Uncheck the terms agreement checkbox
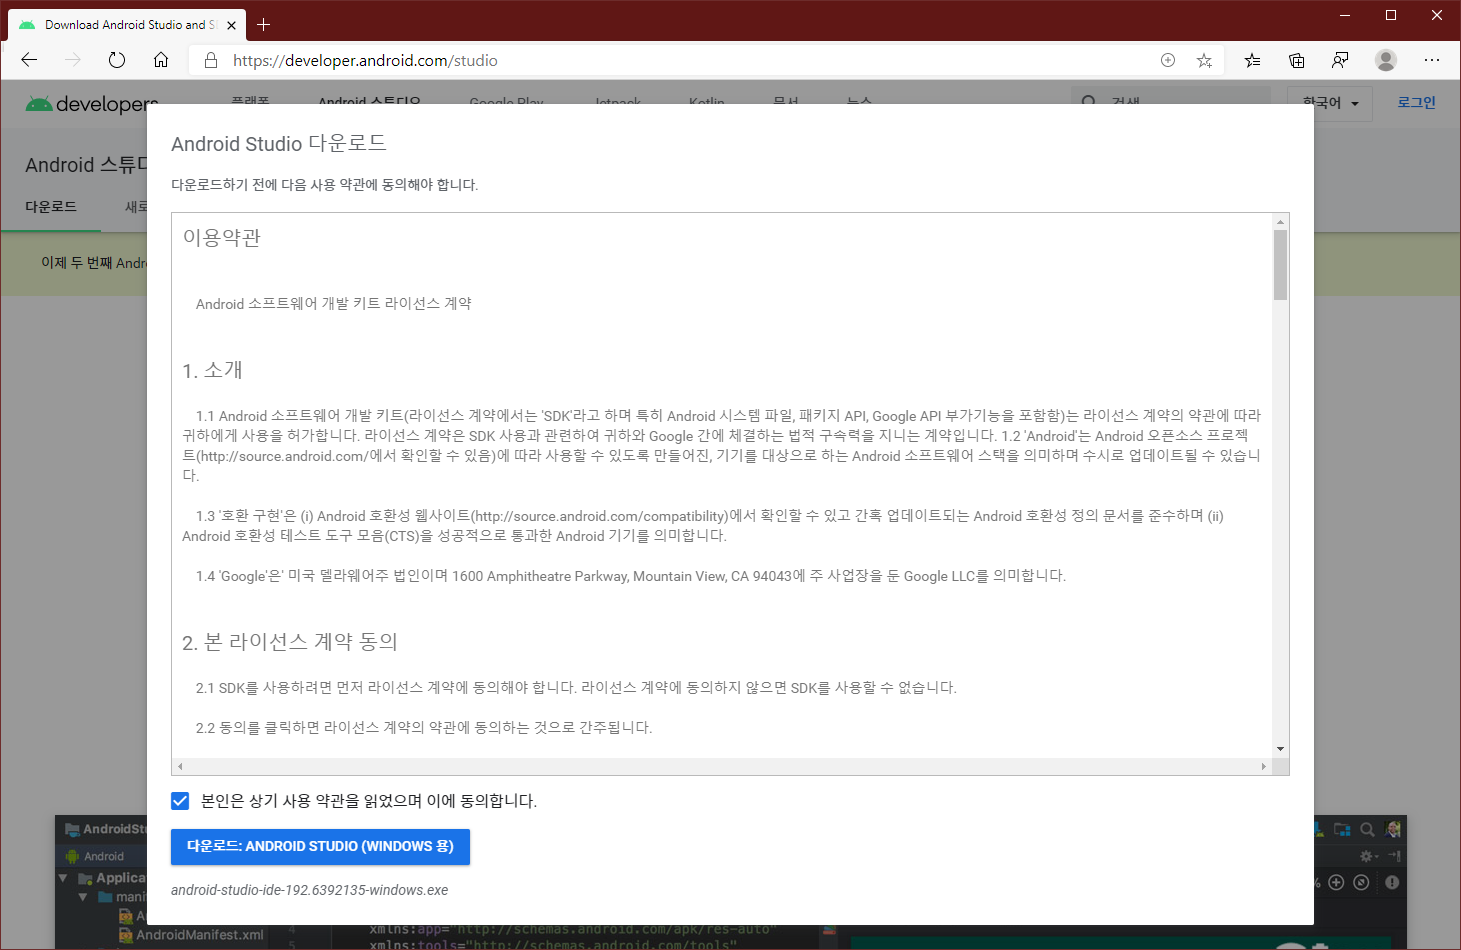The width and height of the screenshot is (1461, 950). coord(180,801)
